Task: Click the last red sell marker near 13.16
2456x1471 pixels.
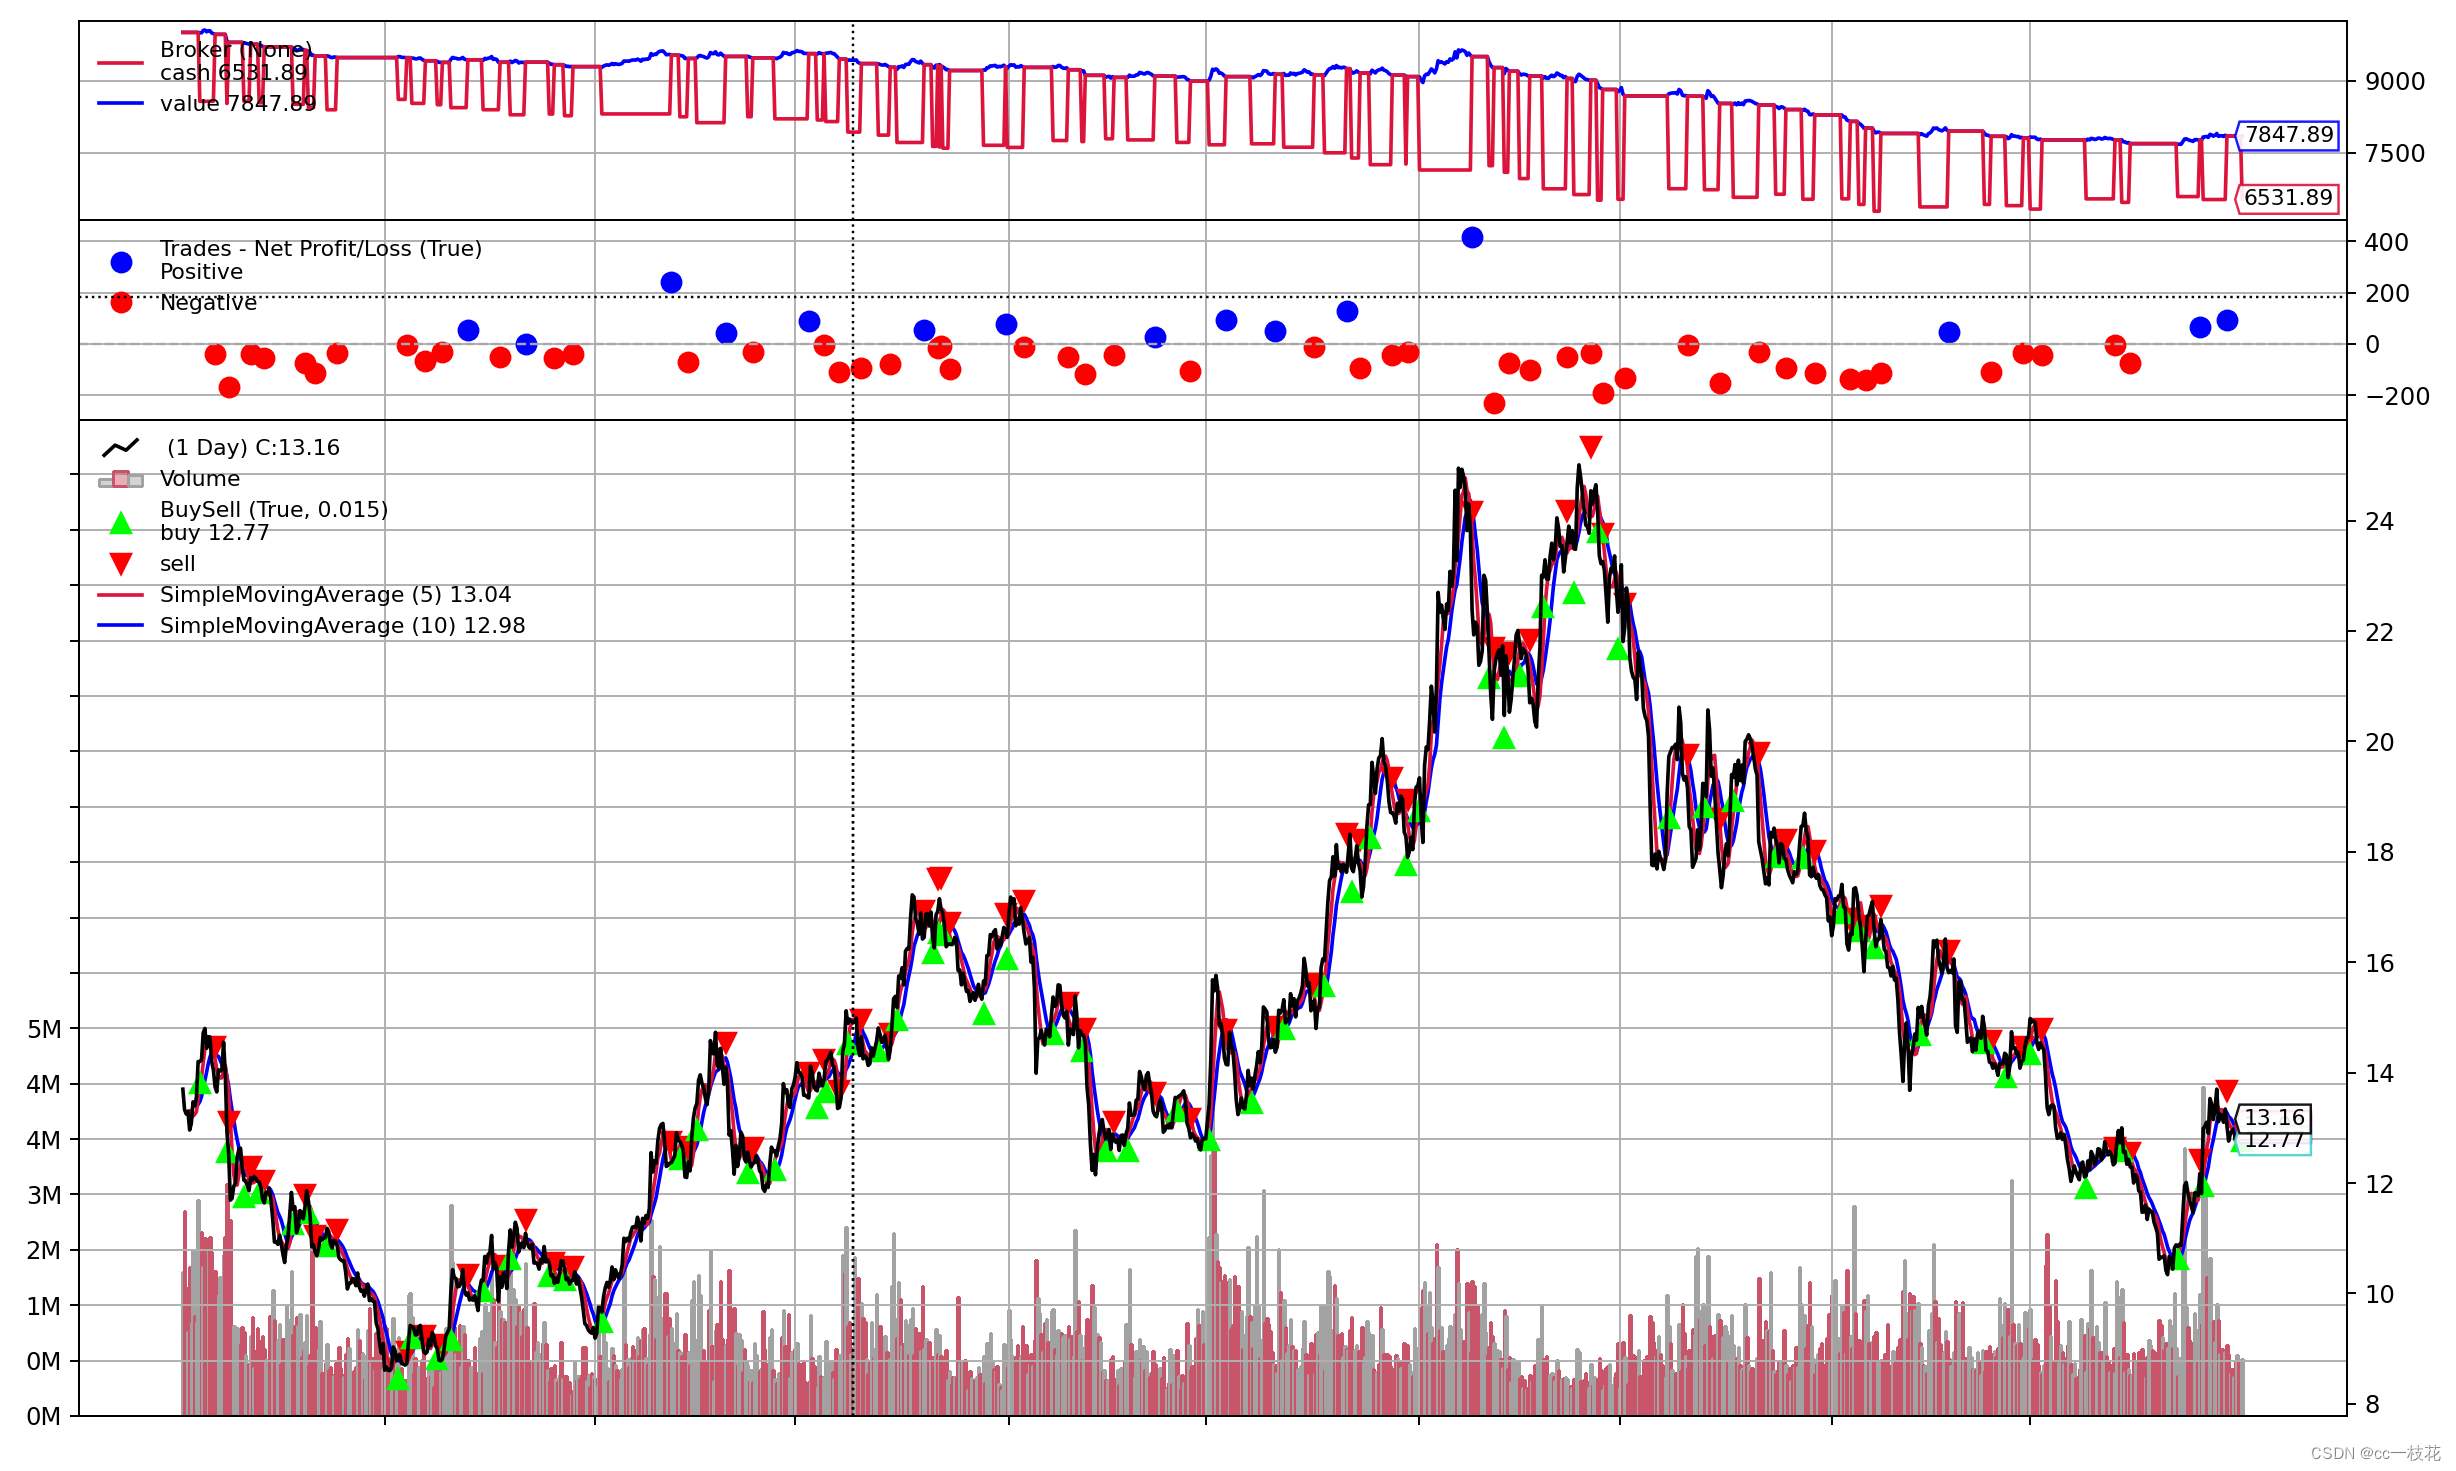Action: tap(2226, 1090)
